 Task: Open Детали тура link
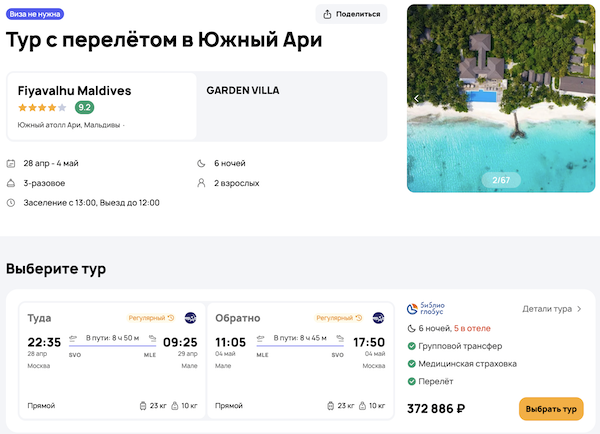[551, 309]
